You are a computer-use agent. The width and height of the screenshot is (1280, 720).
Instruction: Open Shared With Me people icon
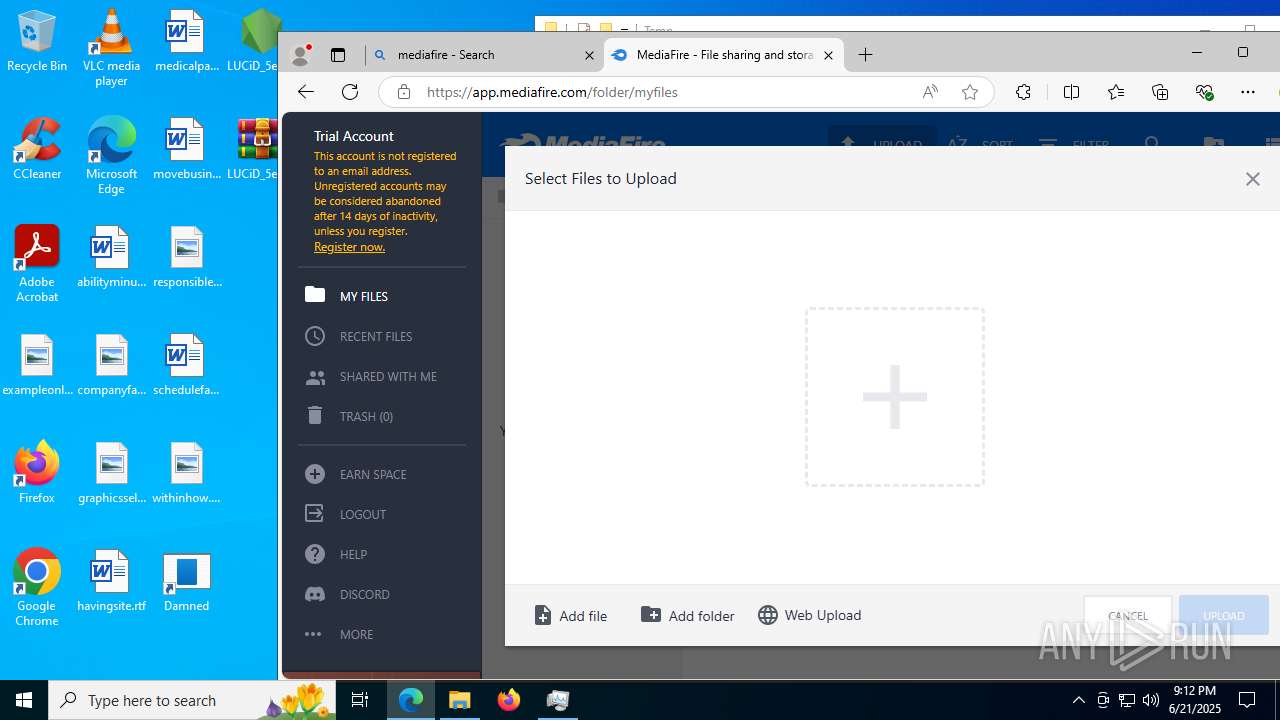tap(315, 377)
